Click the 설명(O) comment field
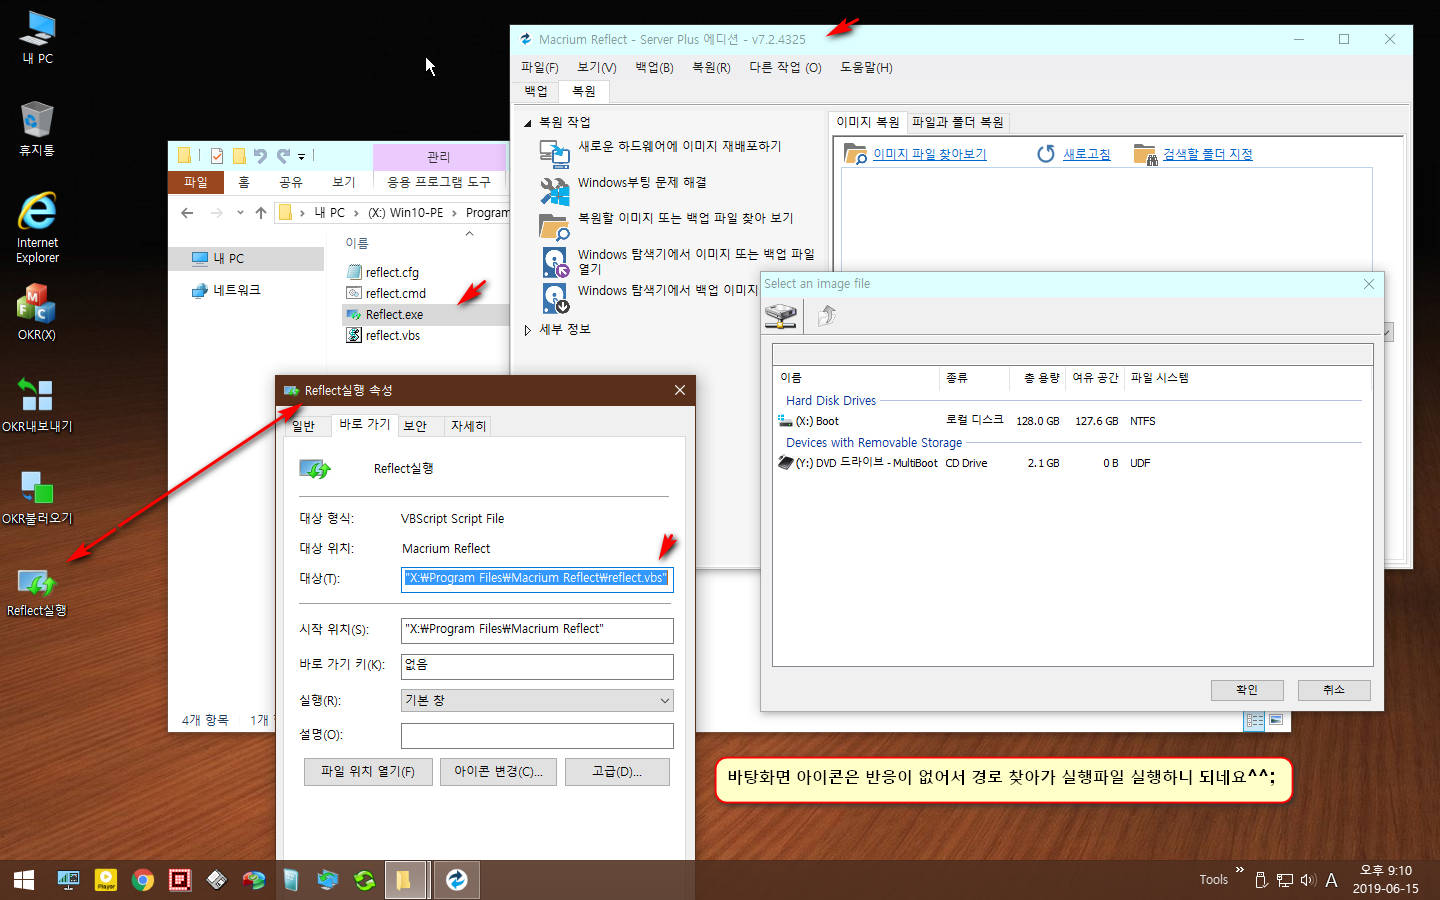Image resolution: width=1440 pixels, height=900 pixels. tap(537, 736)
